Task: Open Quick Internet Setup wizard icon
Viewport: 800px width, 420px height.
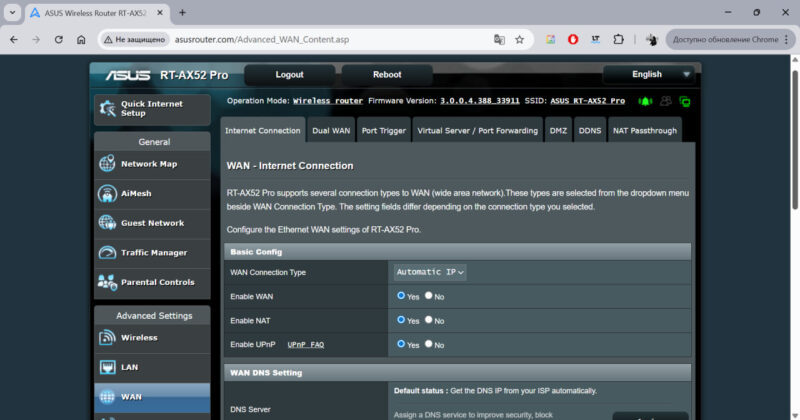Action: point(108,108)
